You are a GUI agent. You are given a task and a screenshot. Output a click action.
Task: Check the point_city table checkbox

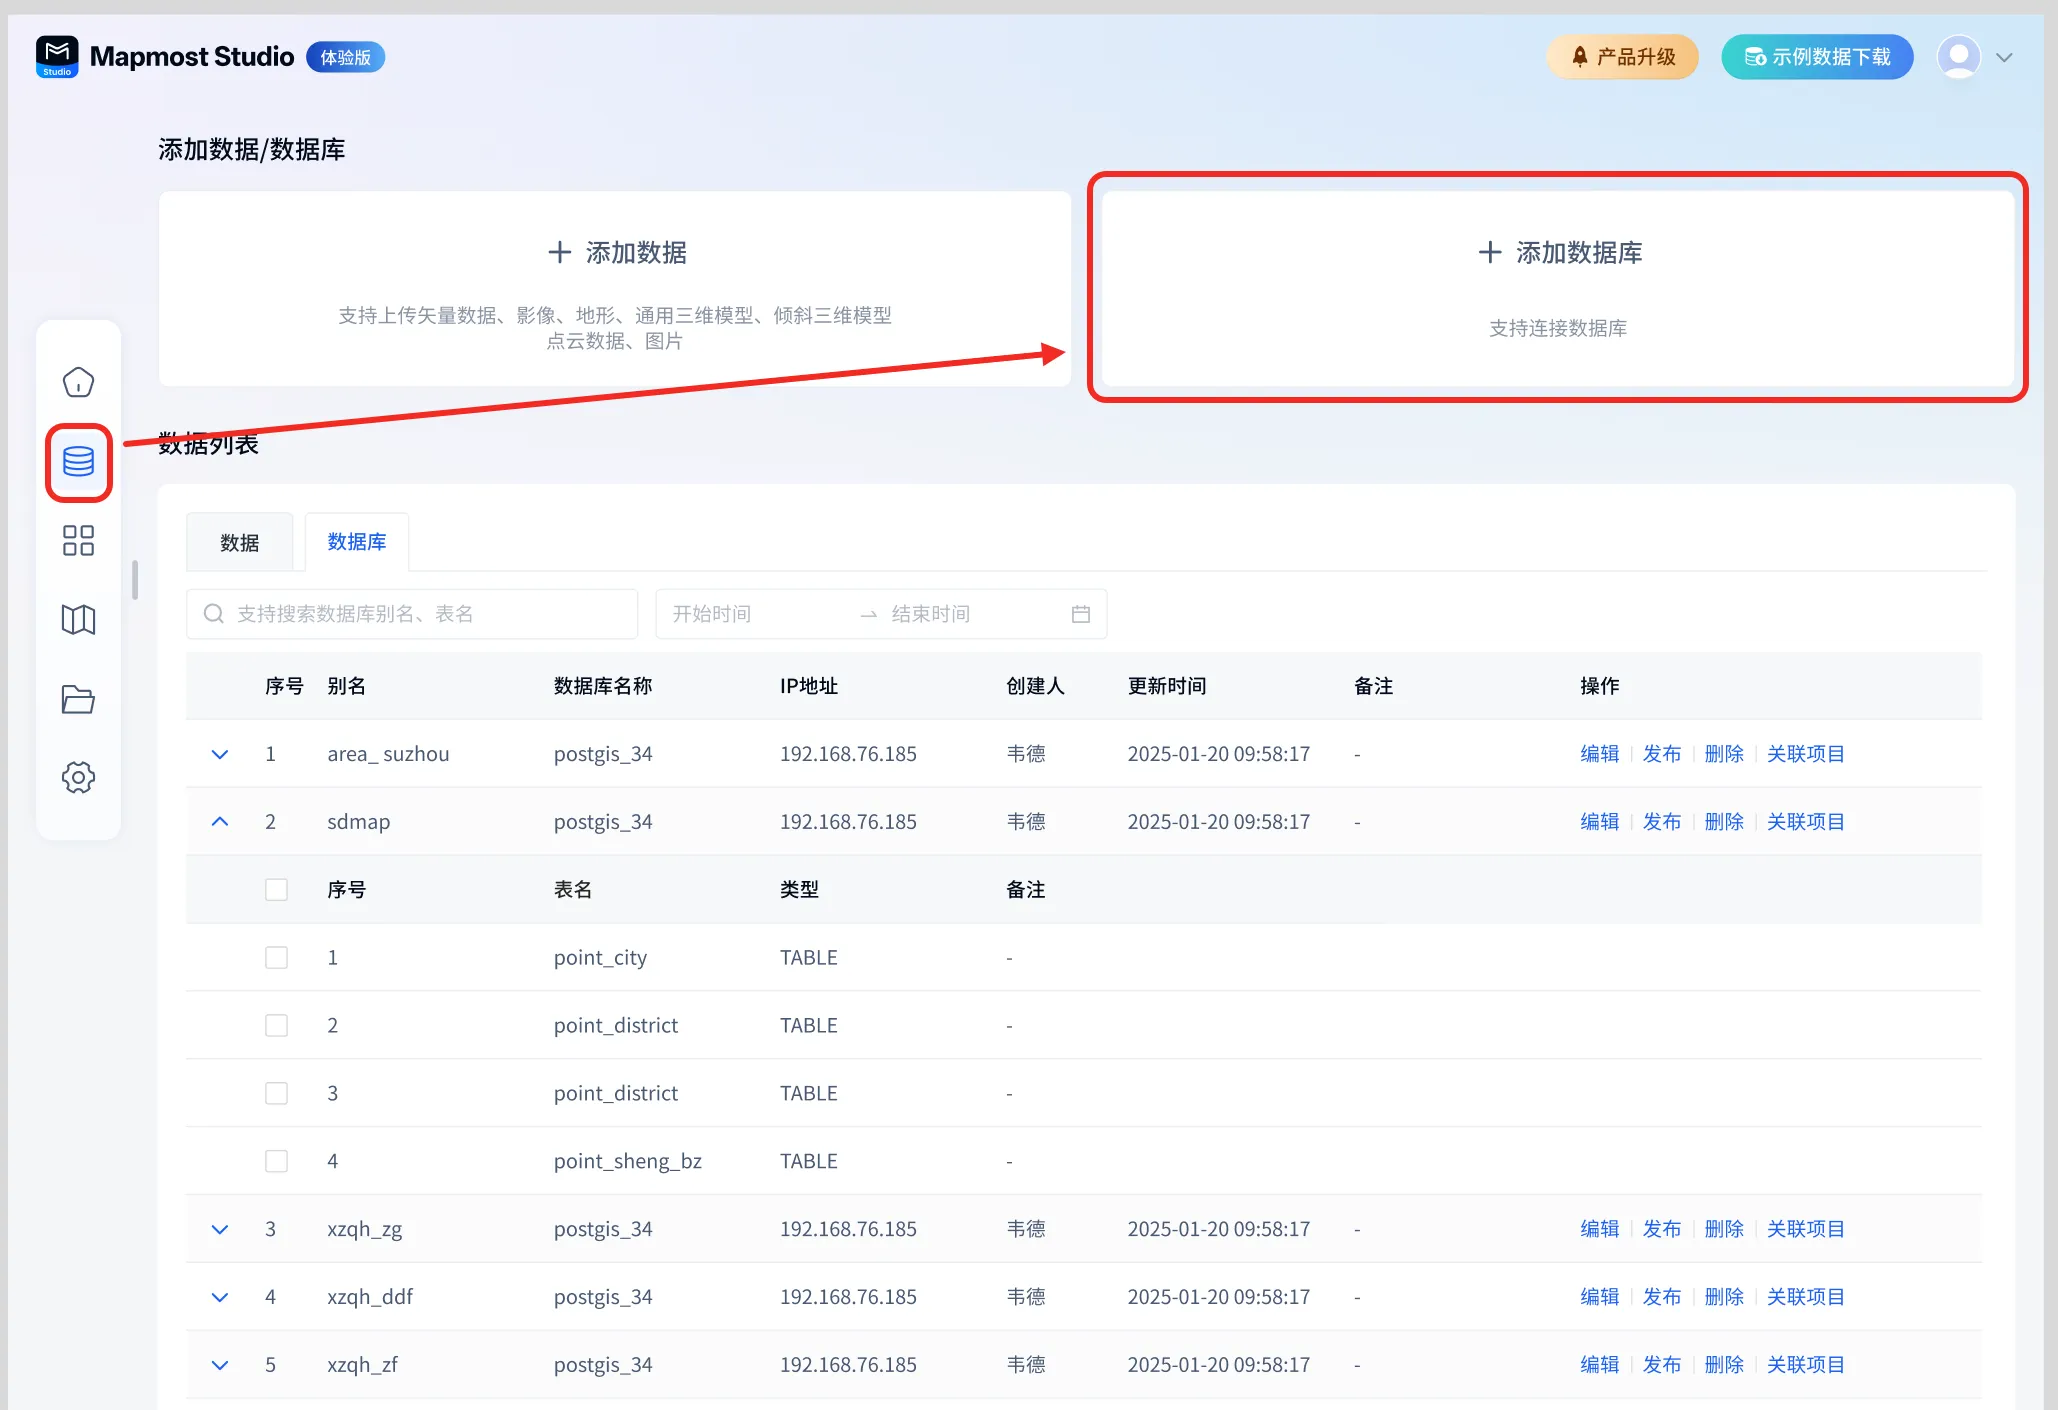(x=276, y=957)
